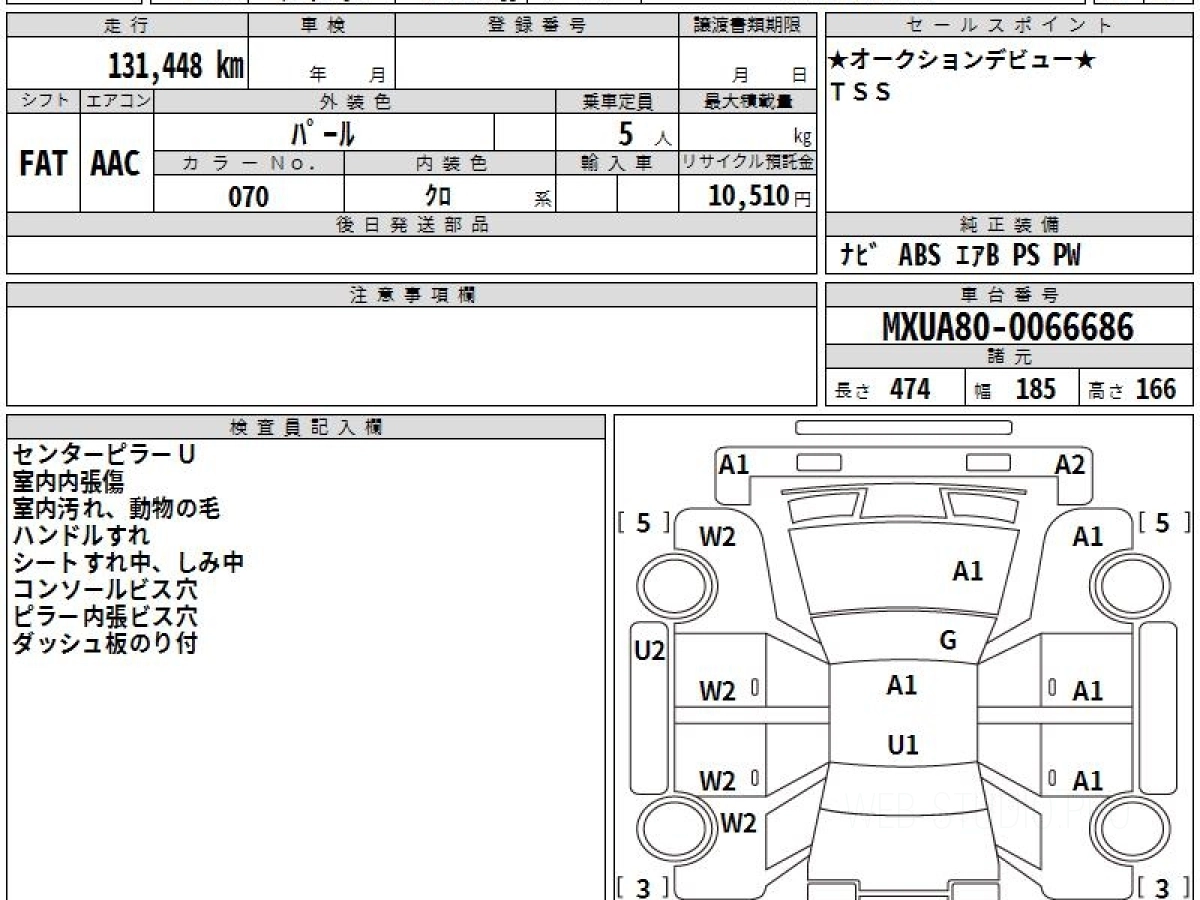Image resolution: width=1200 pixels, height=900 pixels.
Task: Select the AAC air conditioner value
Action: click(x=116, y=164)
